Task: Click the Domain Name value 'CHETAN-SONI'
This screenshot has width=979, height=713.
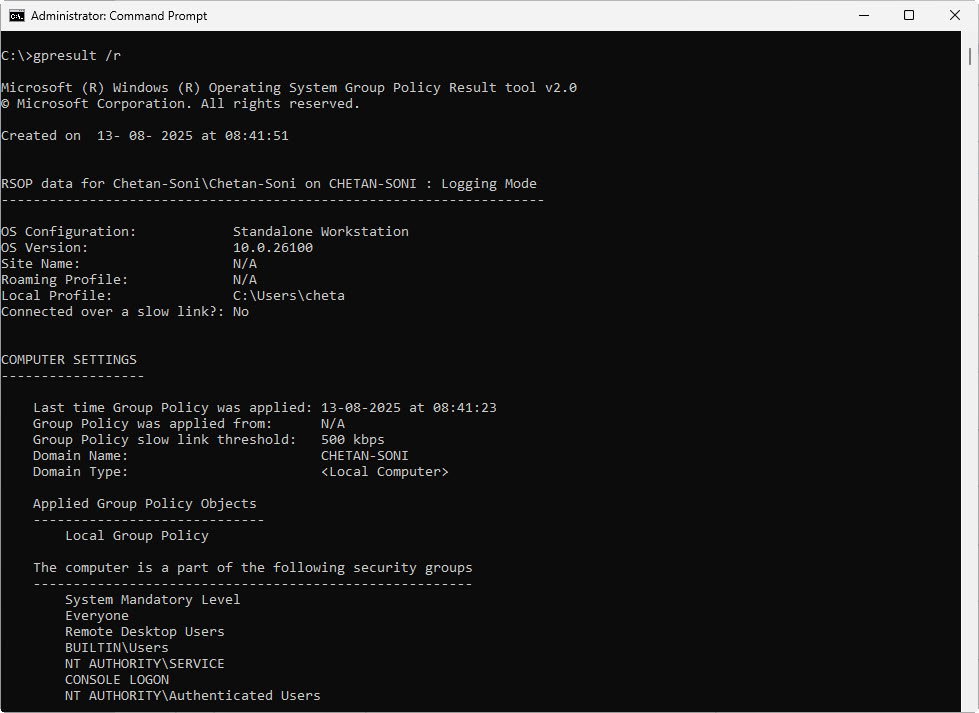Action: pos(365,456)
